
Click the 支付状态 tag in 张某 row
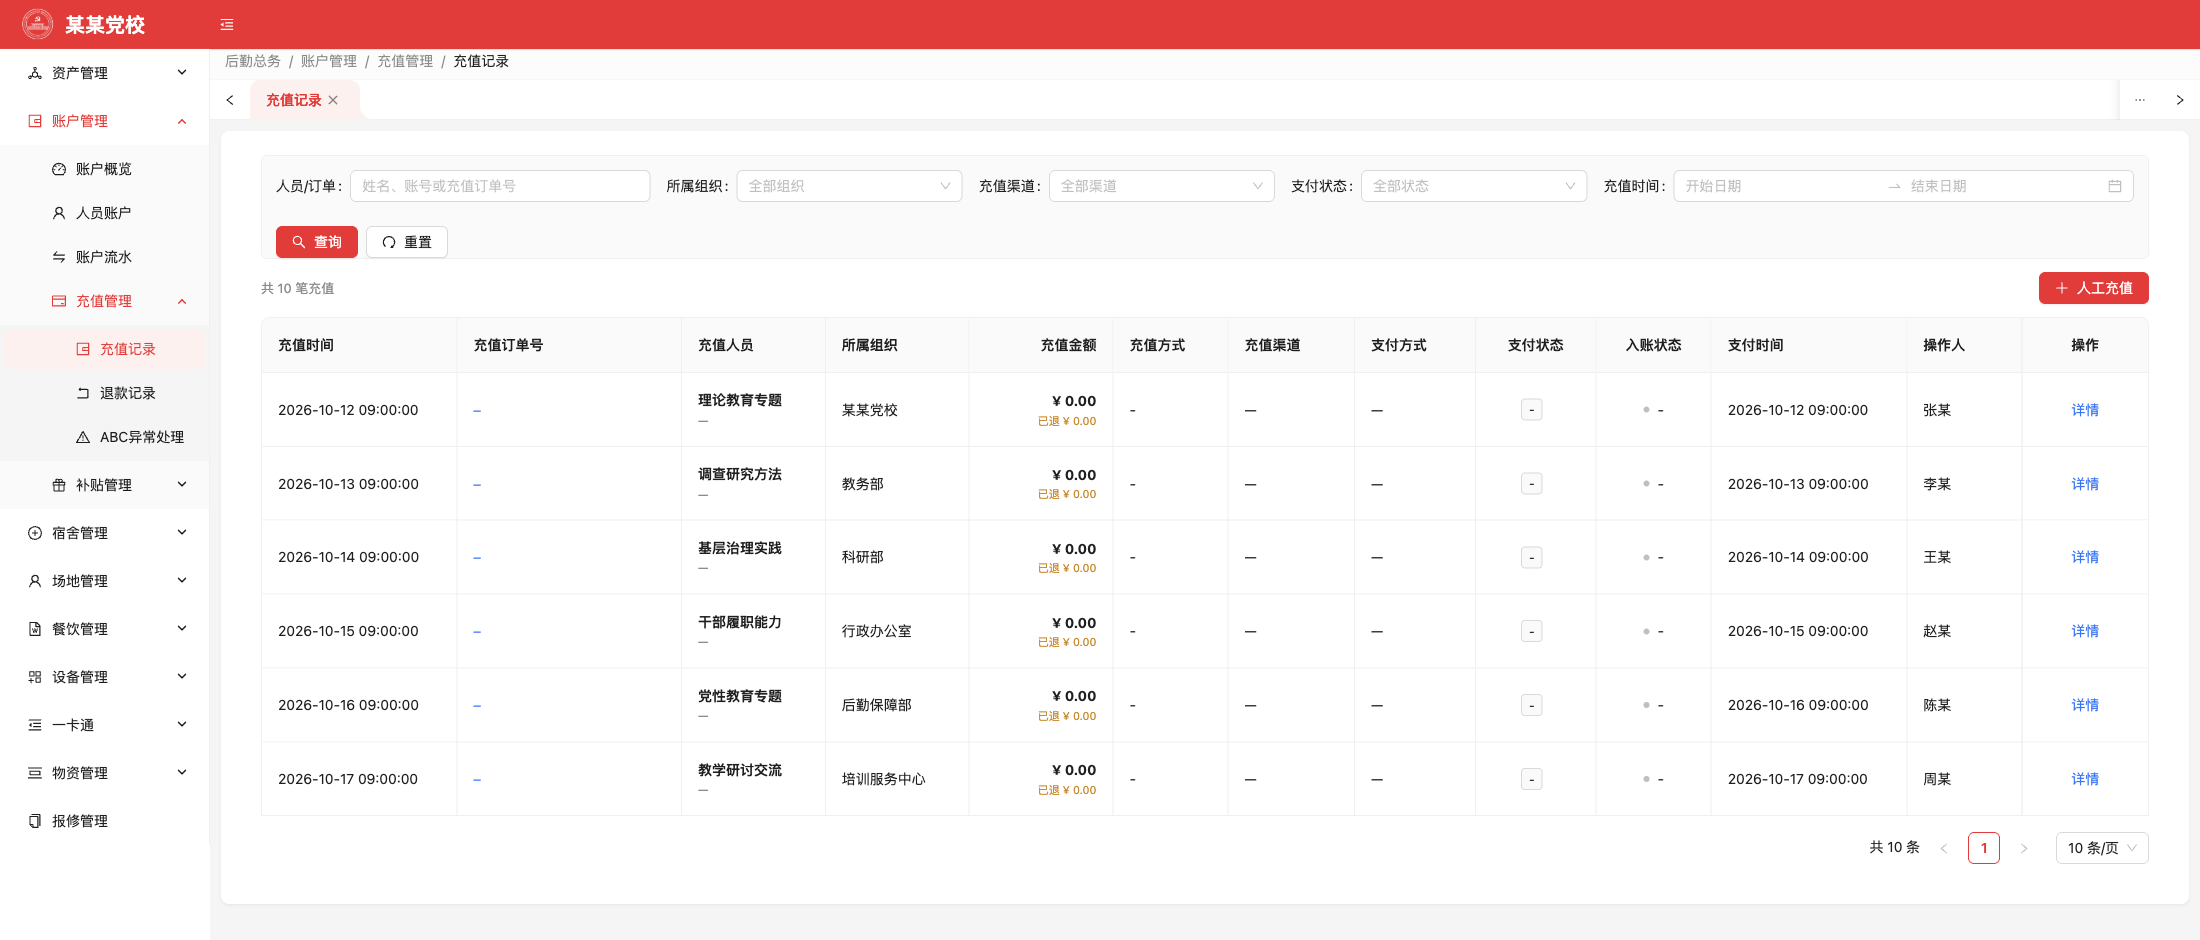1531,410
